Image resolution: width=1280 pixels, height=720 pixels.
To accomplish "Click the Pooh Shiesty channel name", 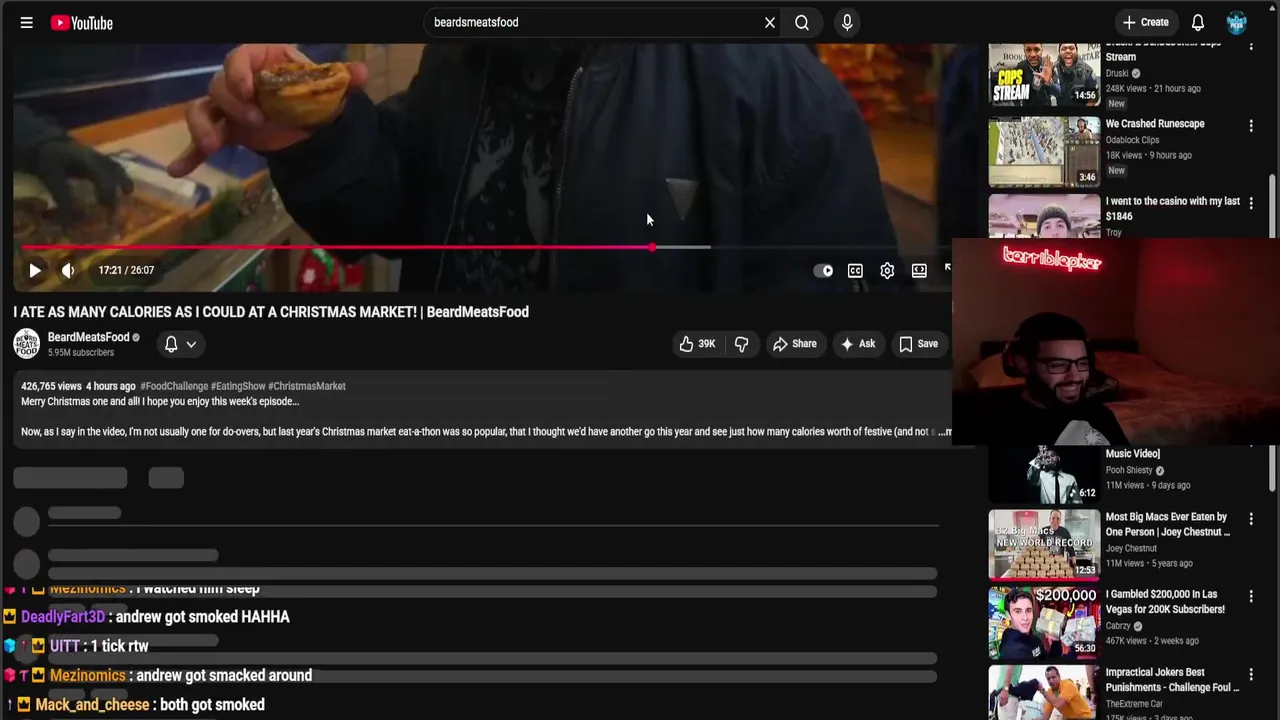I will (x=1129, y=470).
